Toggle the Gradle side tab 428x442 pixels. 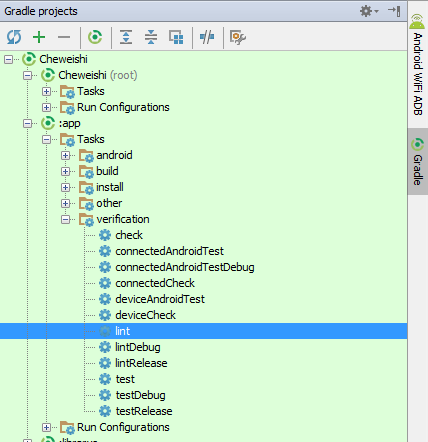(418, 162)
